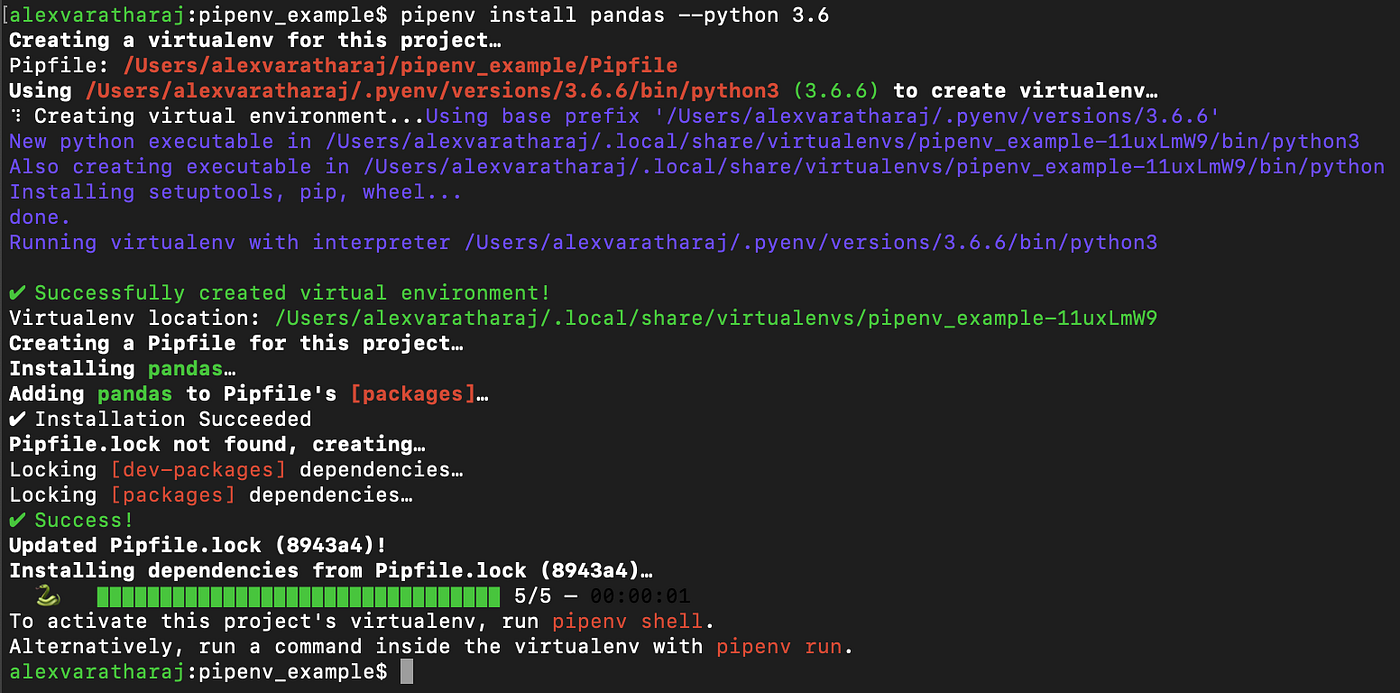Click the green checkmark before Successfully created message

point(17,292)
